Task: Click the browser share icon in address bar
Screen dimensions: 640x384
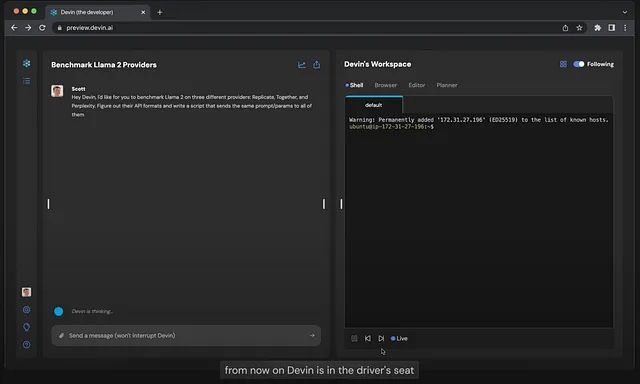Action: [565, 28]
